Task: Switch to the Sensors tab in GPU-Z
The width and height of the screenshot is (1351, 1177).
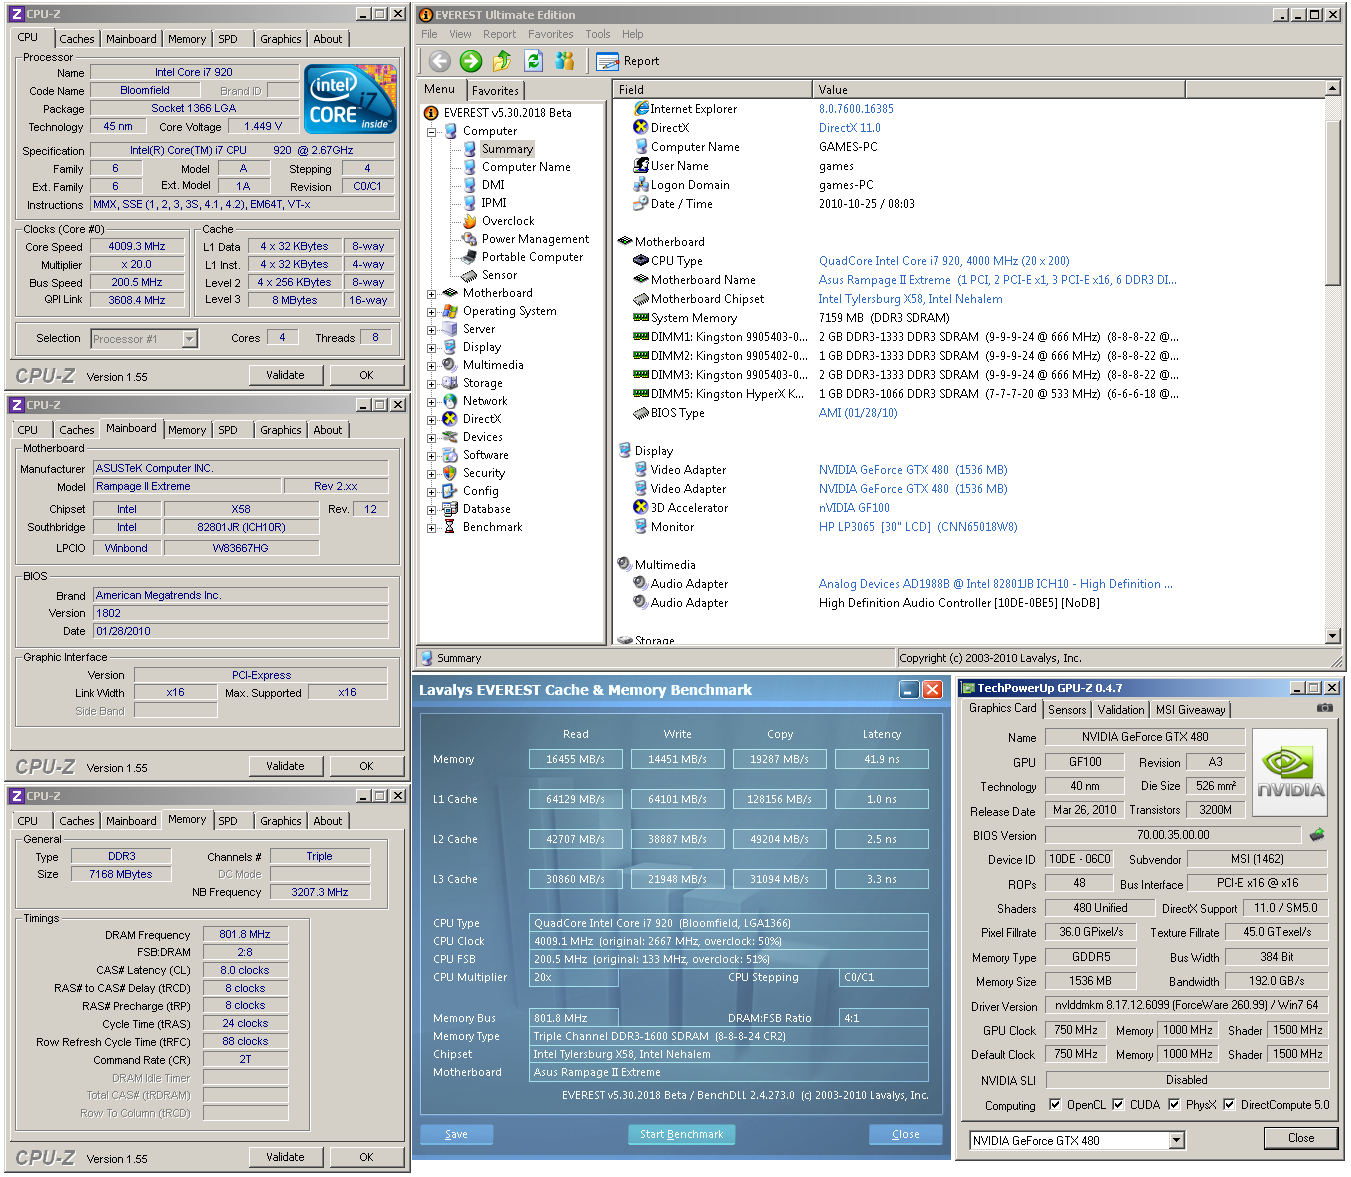Action: tap(1067, 709)
